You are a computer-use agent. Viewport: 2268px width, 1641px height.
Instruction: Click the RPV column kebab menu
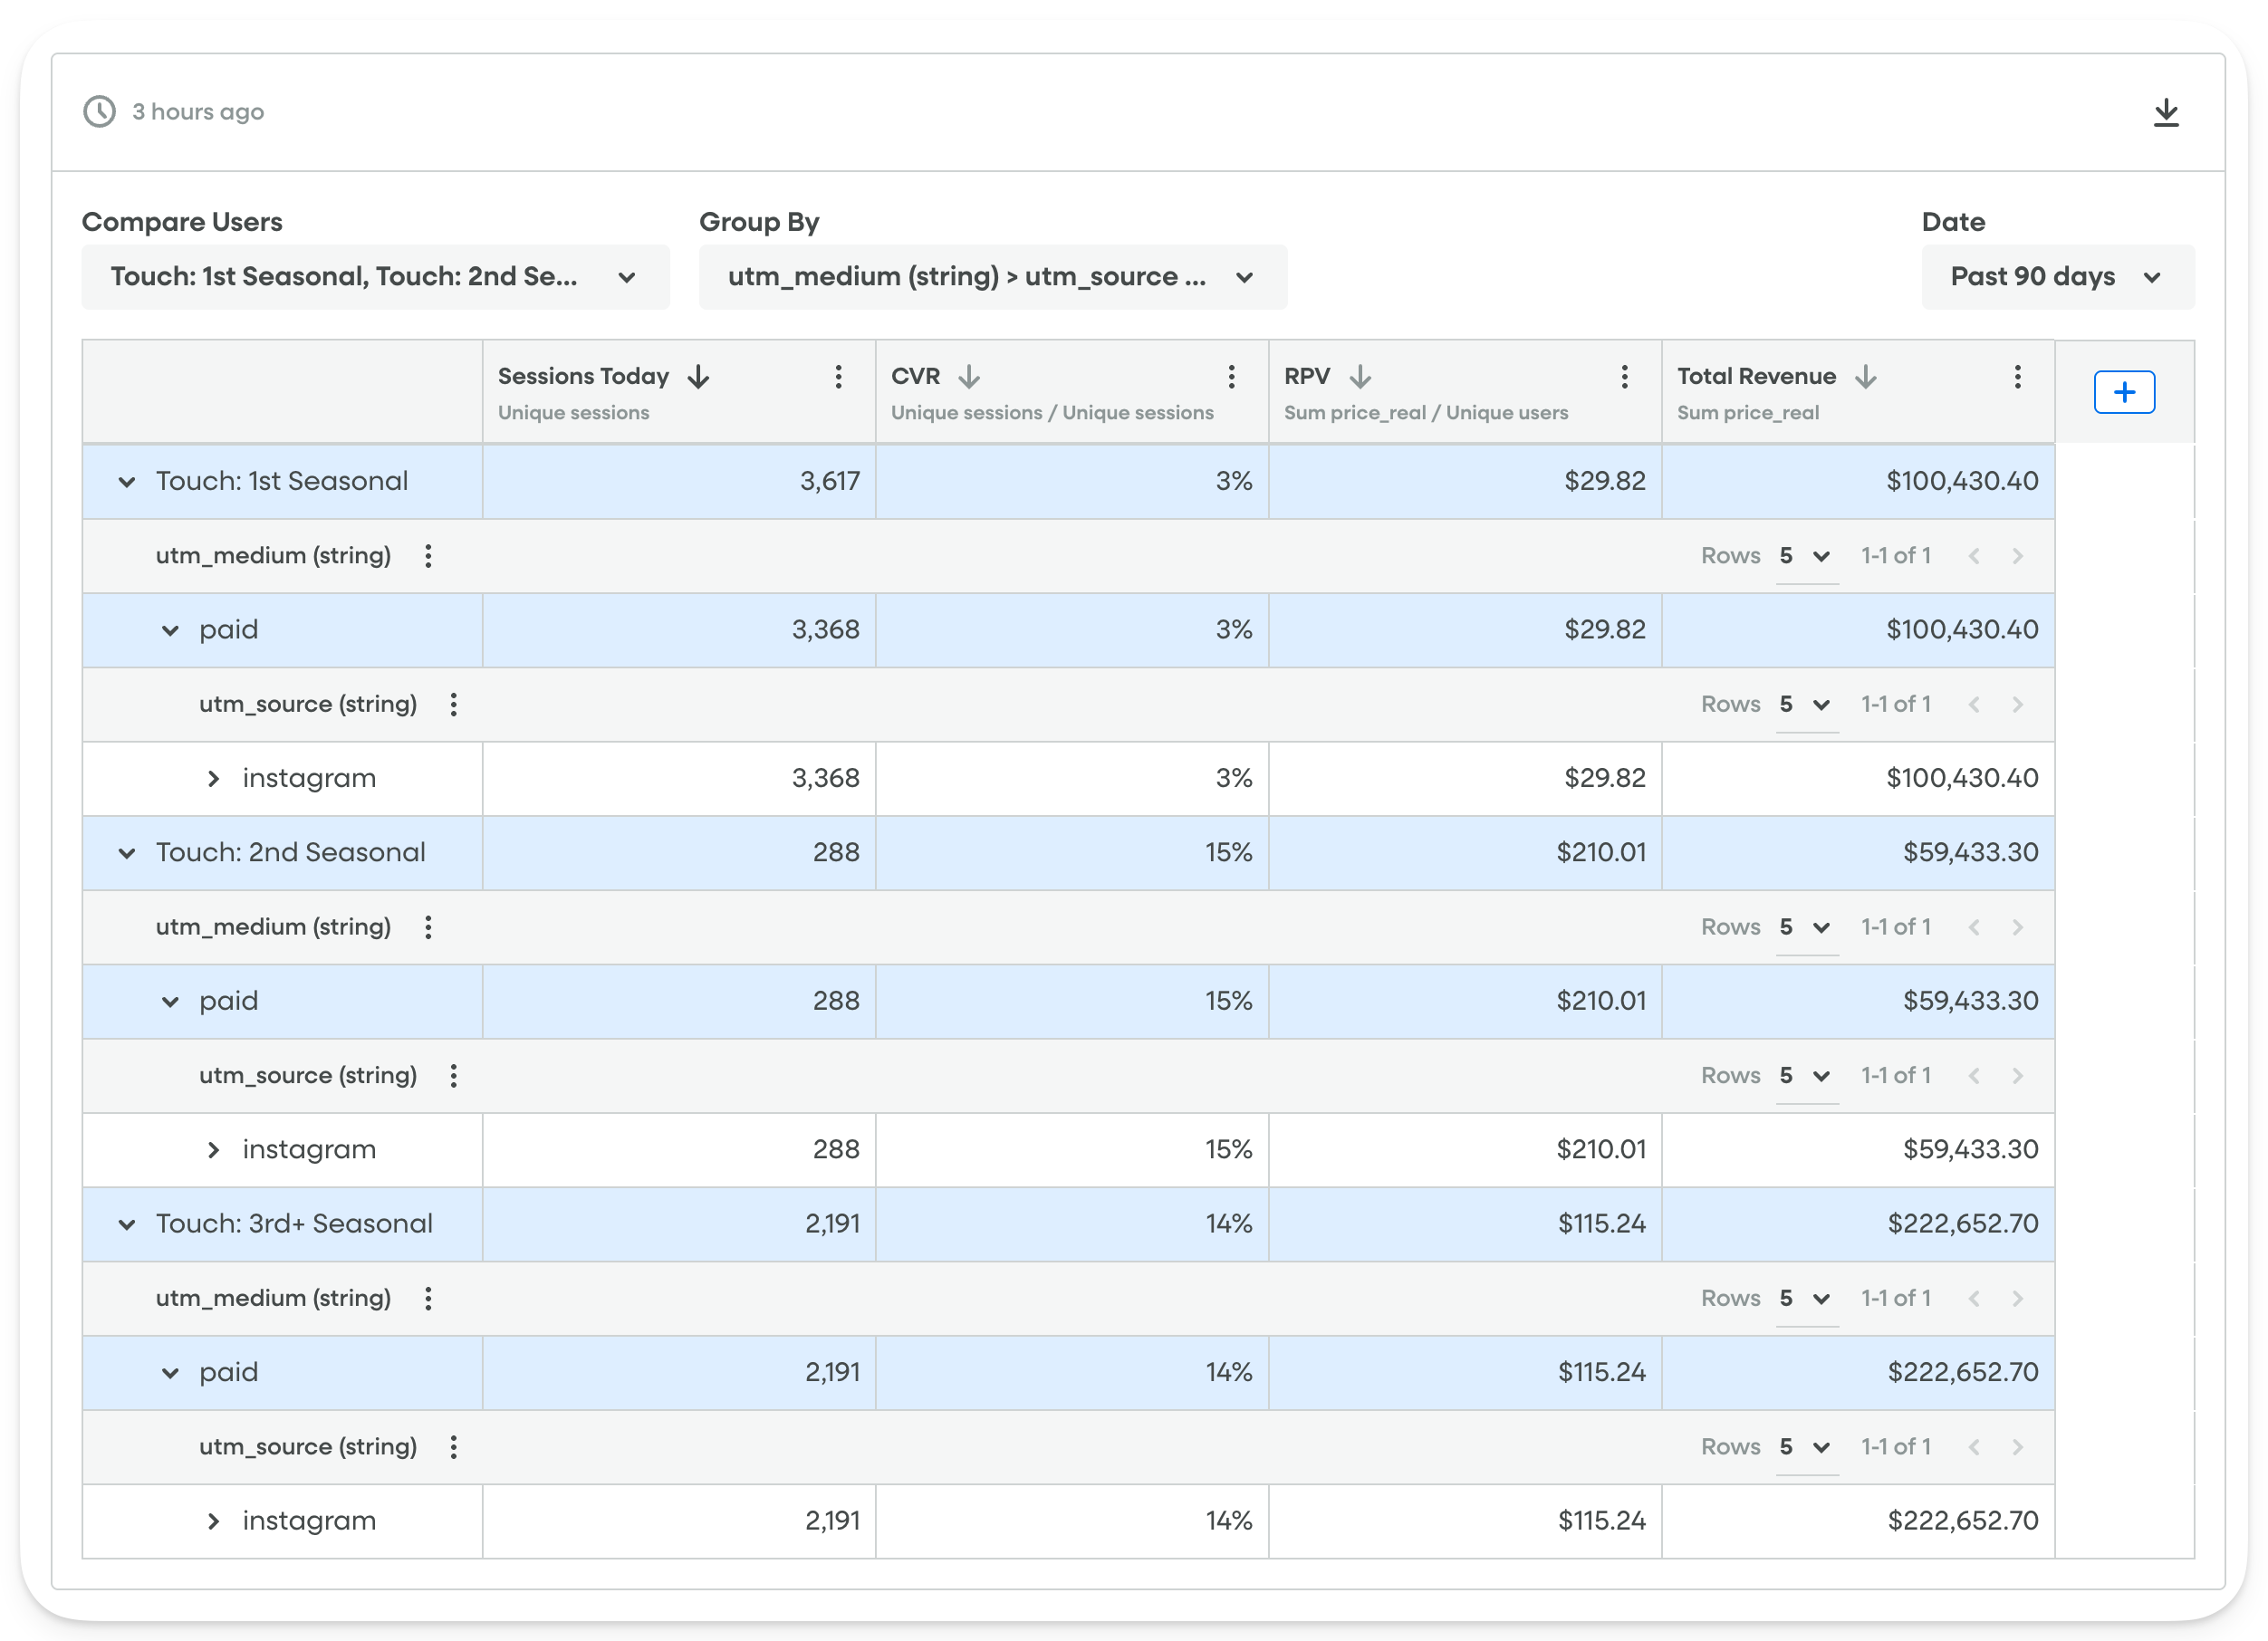click(1624, 377)
